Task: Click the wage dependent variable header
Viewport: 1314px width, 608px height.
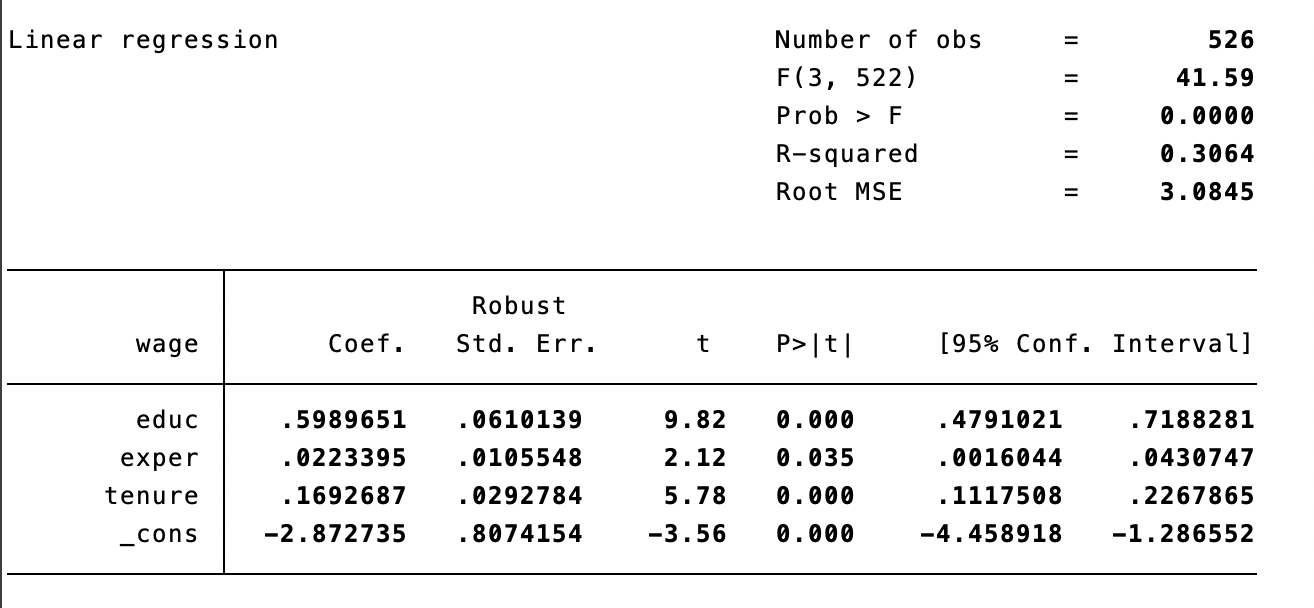Action: 167,345
